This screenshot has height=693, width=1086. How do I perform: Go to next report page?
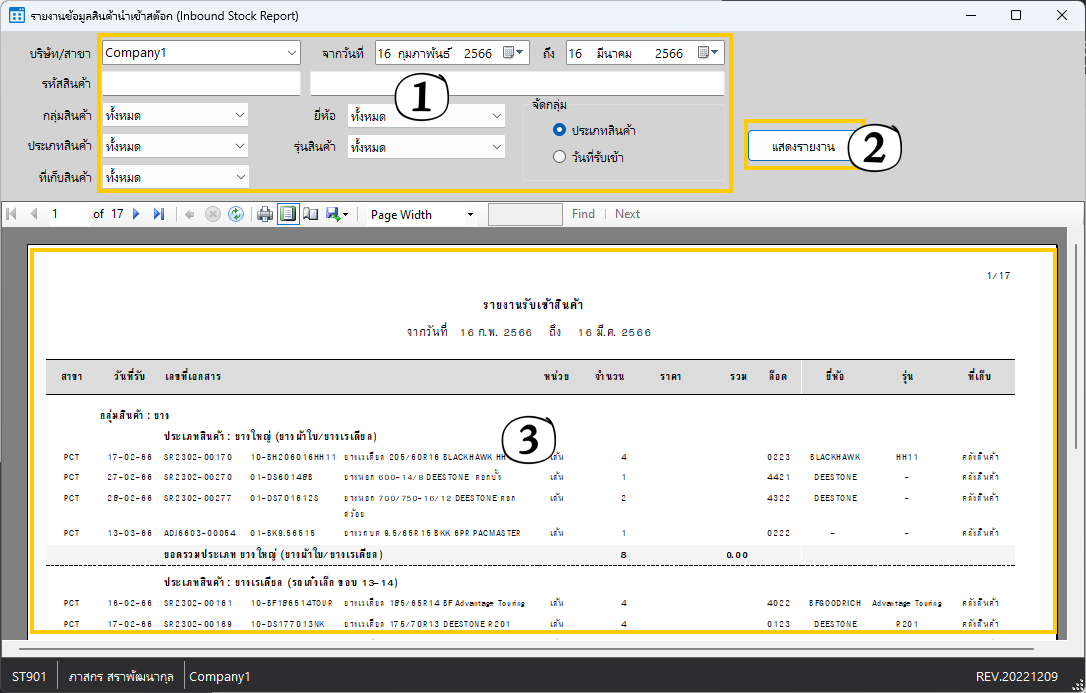(137, 214)
